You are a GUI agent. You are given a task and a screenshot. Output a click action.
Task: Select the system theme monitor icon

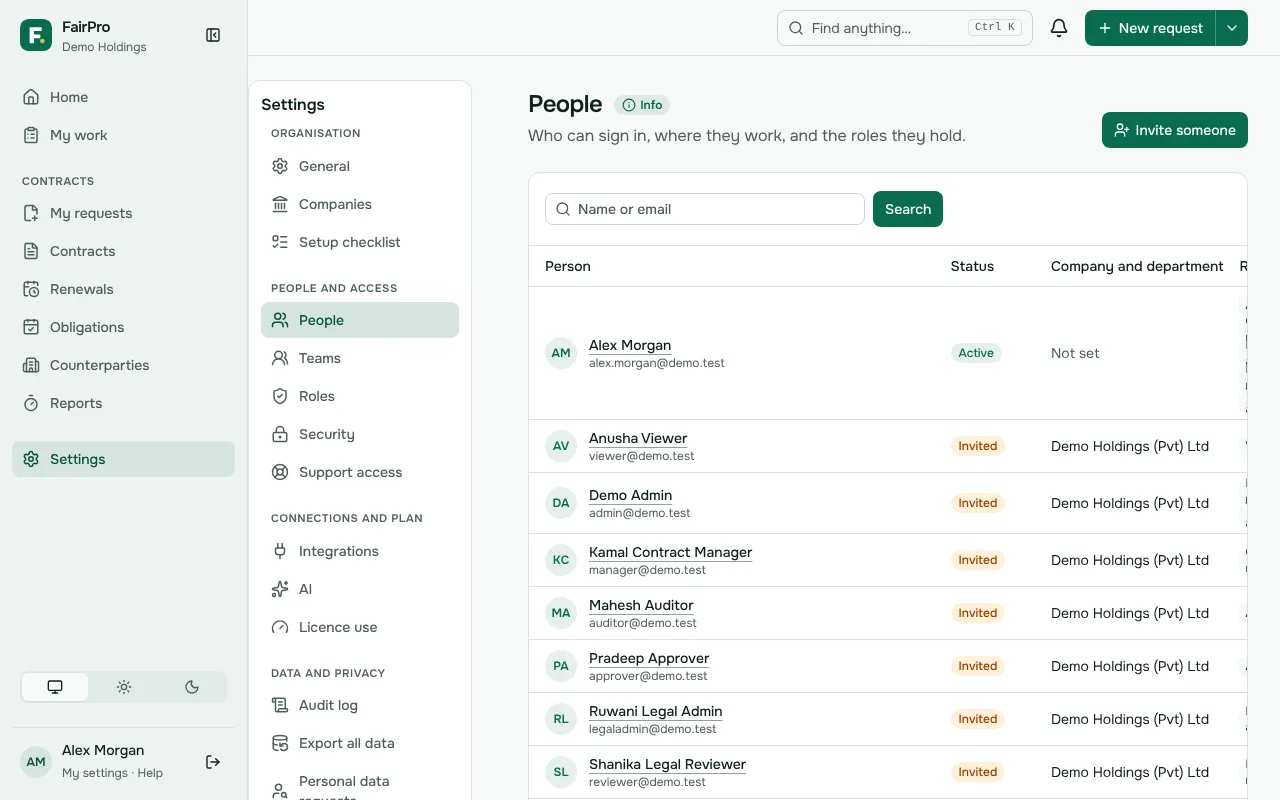(55, 687)
